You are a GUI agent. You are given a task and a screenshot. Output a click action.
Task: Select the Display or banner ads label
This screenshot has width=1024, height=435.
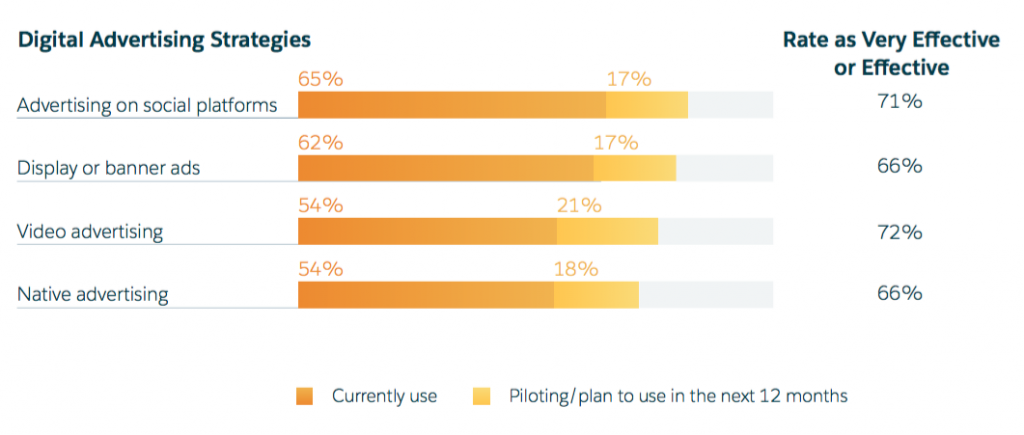[x=109, y=168]
